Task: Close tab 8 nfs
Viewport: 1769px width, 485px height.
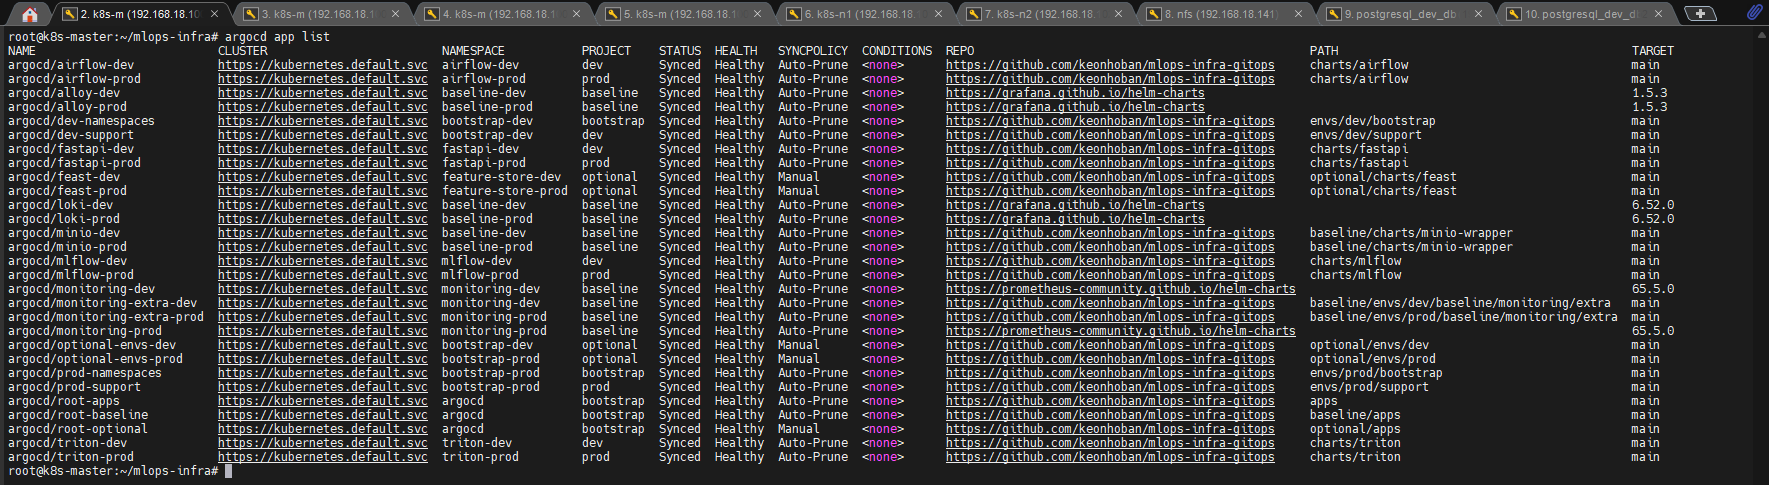Action: (1298, 14)
